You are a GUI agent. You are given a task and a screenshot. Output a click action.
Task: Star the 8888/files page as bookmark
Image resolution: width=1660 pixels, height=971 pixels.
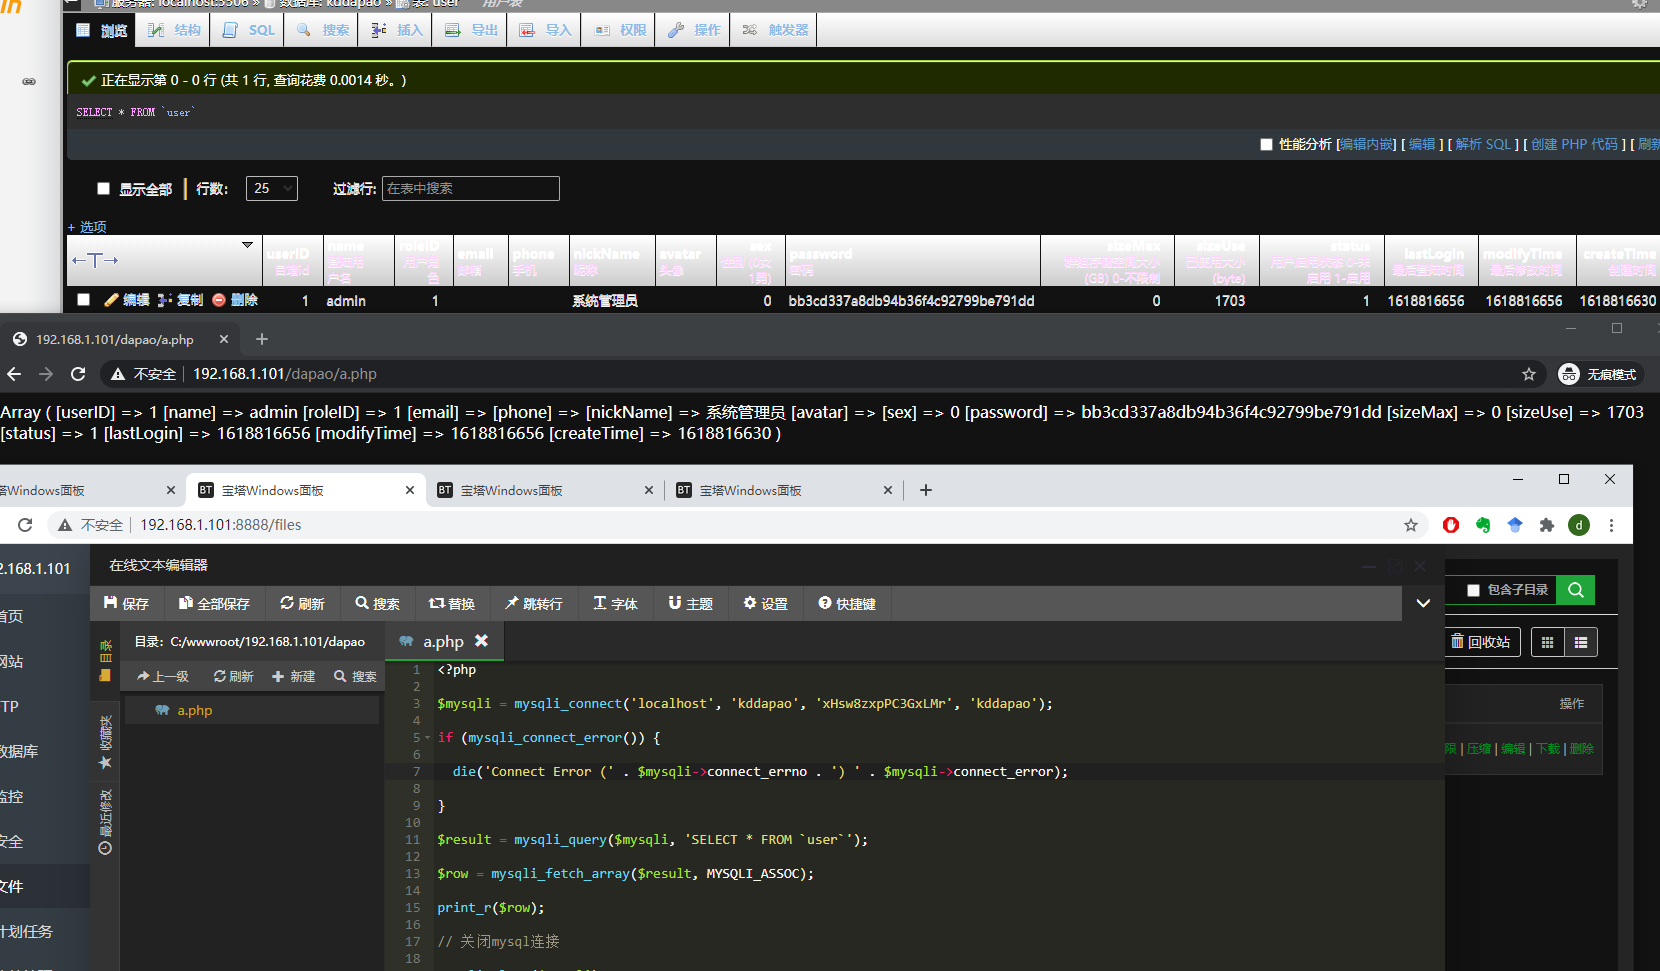[x=1411, y=525]
